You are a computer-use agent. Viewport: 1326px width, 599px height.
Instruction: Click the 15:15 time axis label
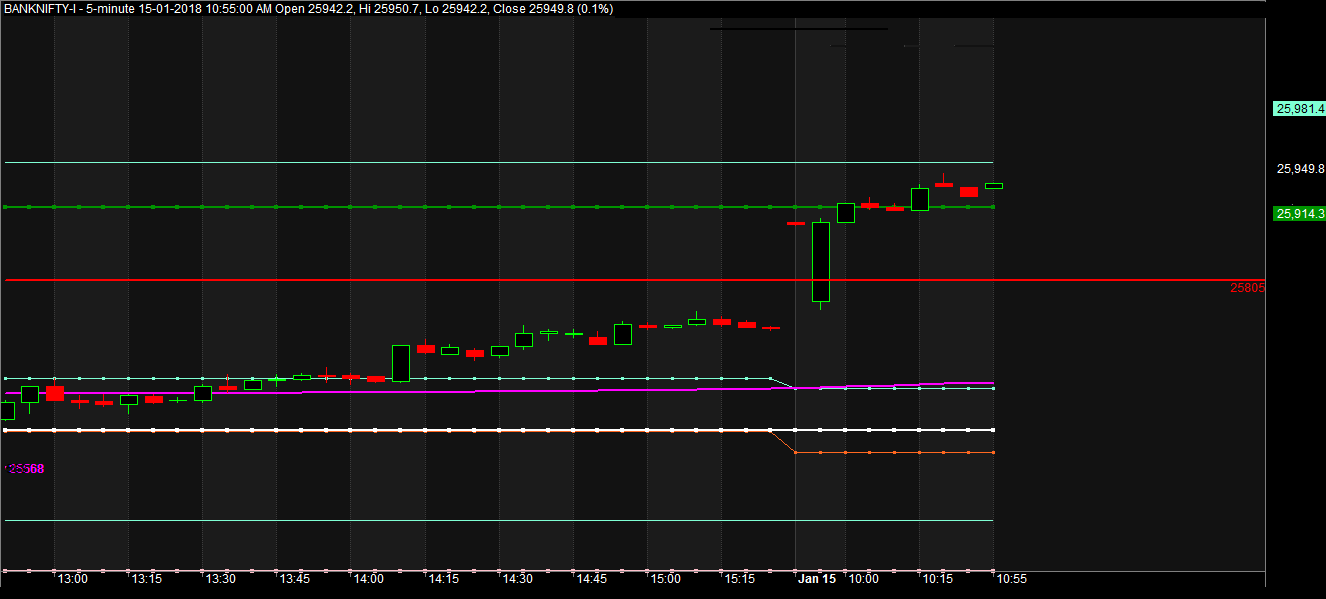point(739,579)
